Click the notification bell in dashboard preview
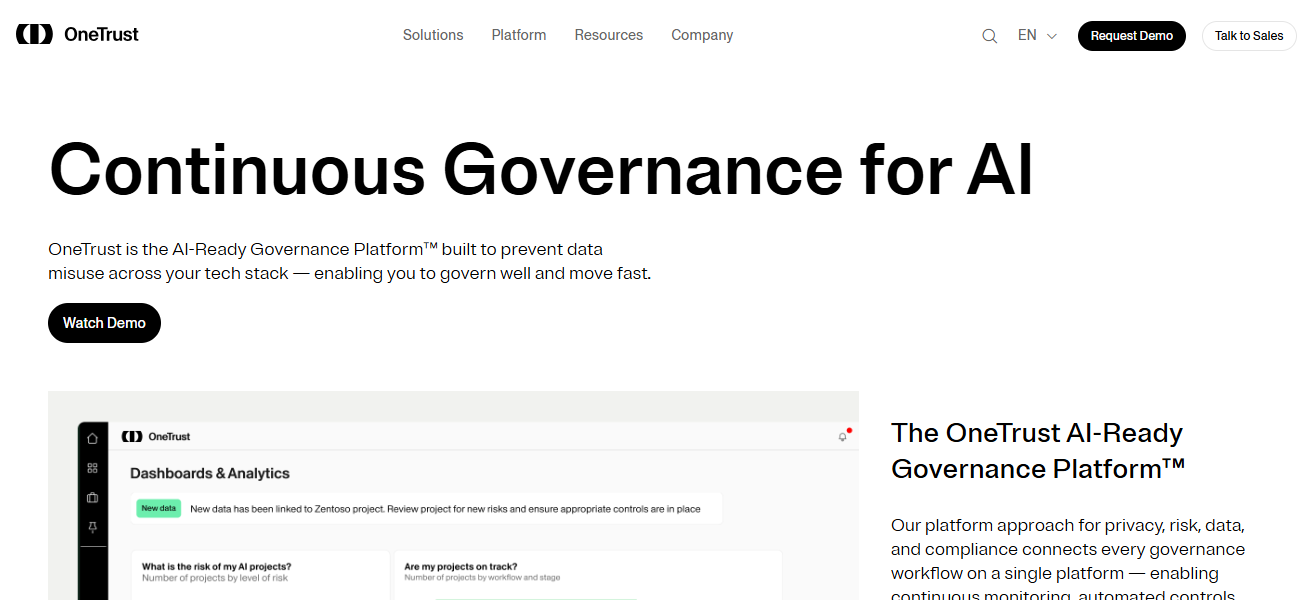This screenshot has height=600, width=1312. point(843,437)
